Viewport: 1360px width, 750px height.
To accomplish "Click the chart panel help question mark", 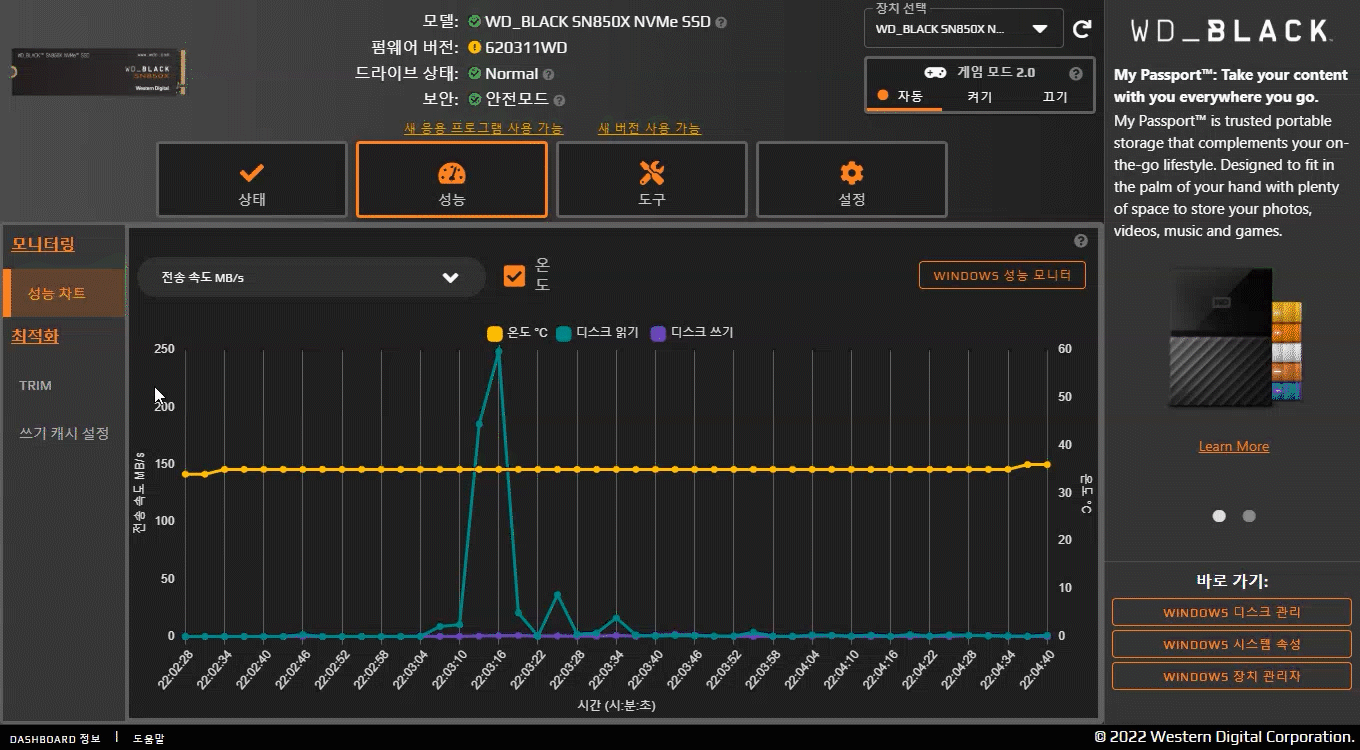I will [1081, 241].
